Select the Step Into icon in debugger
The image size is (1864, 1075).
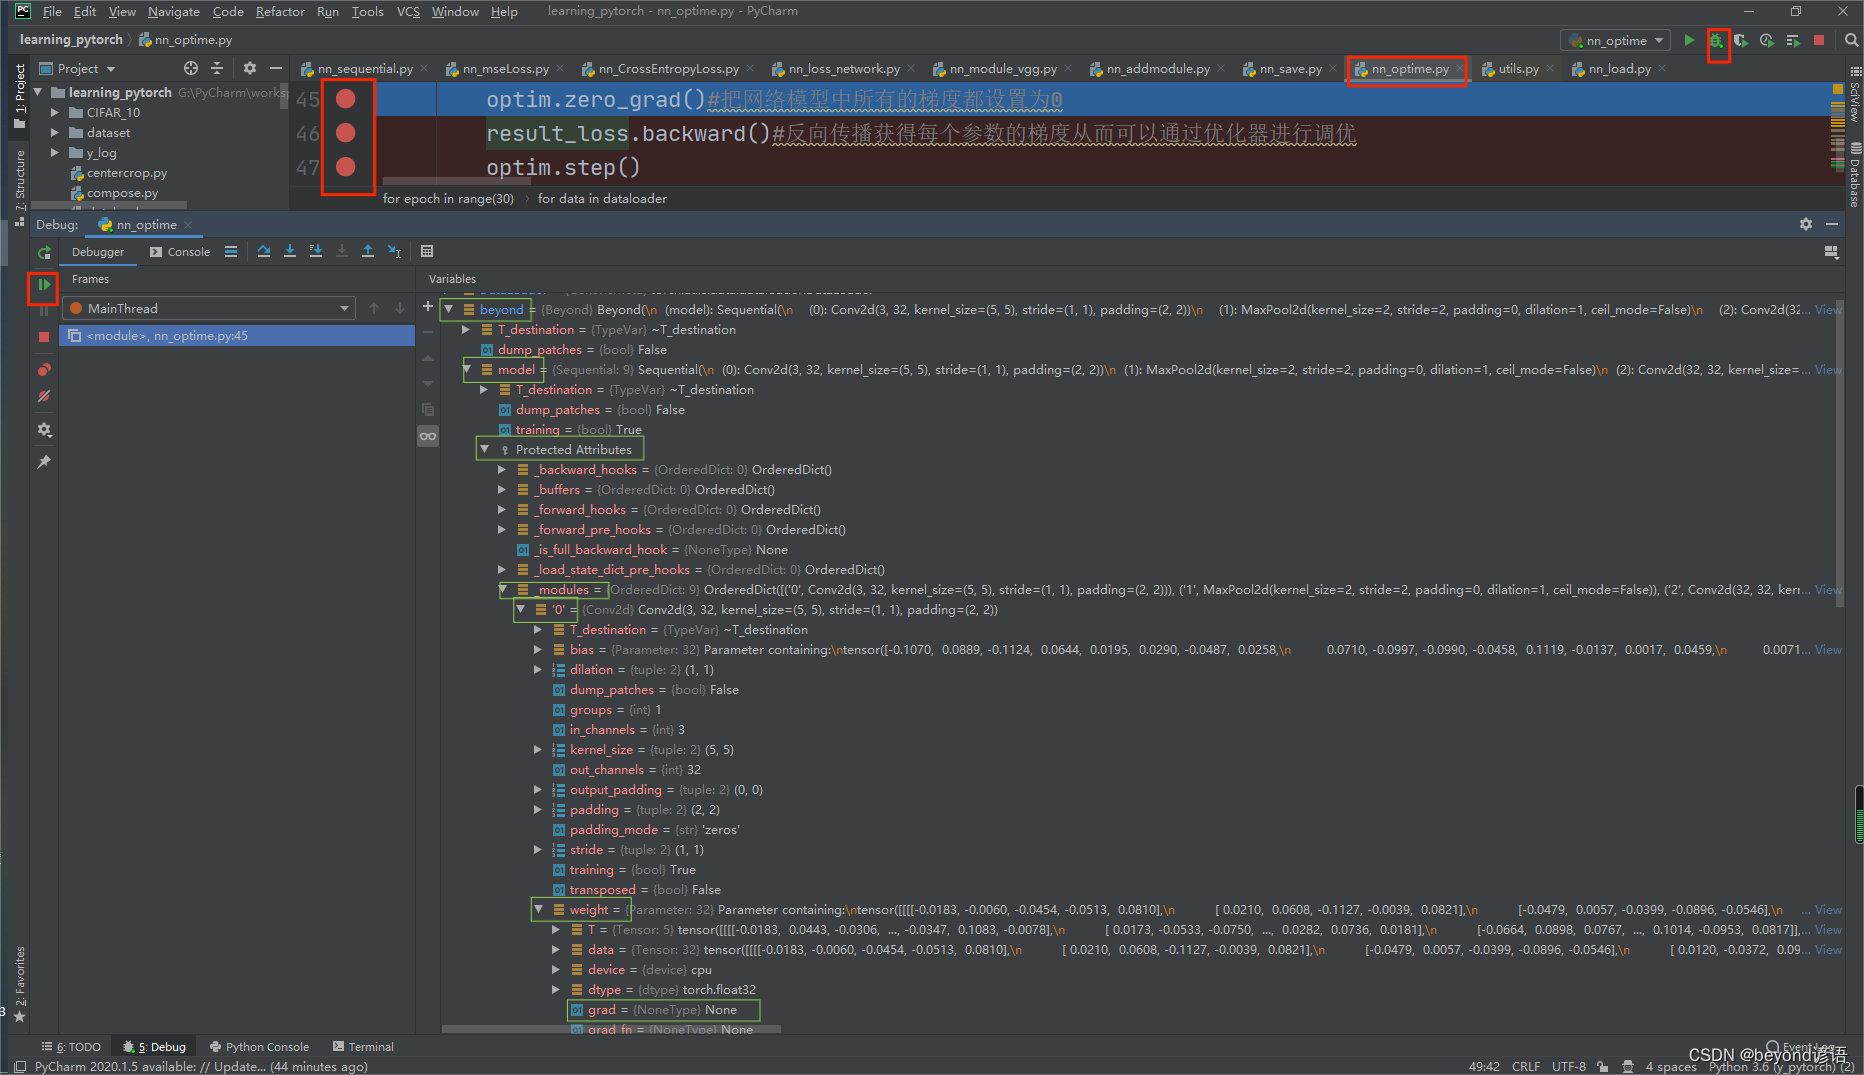click(x=290, y=251)
